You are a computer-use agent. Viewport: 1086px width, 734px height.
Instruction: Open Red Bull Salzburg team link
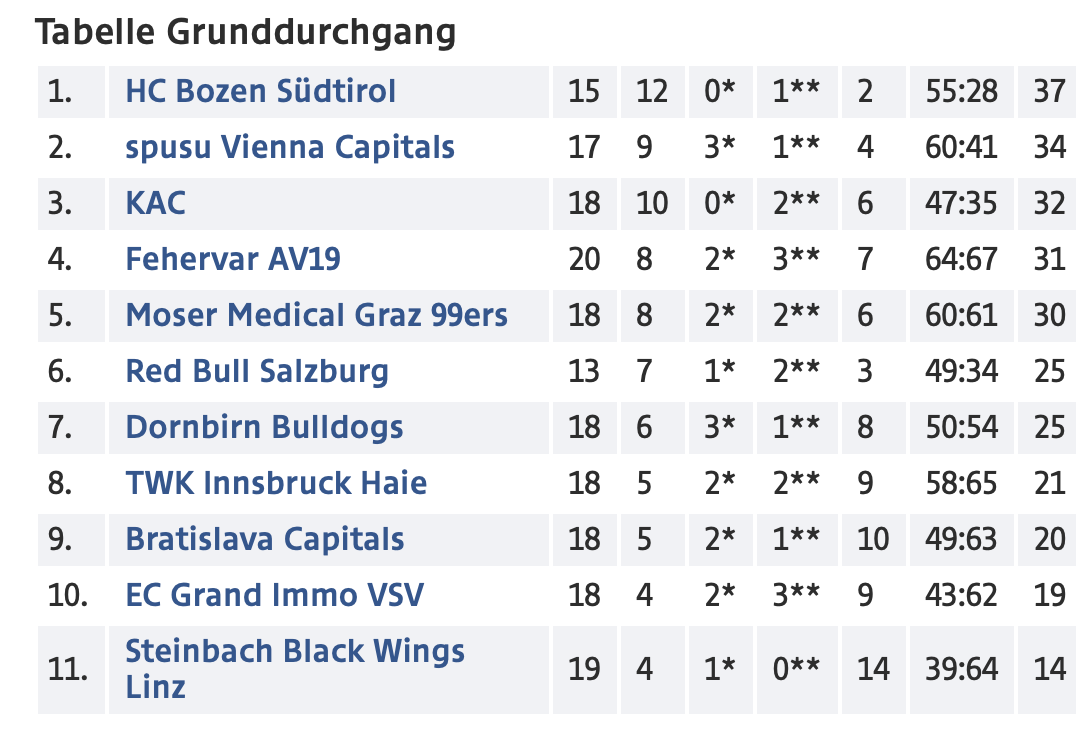257,372
